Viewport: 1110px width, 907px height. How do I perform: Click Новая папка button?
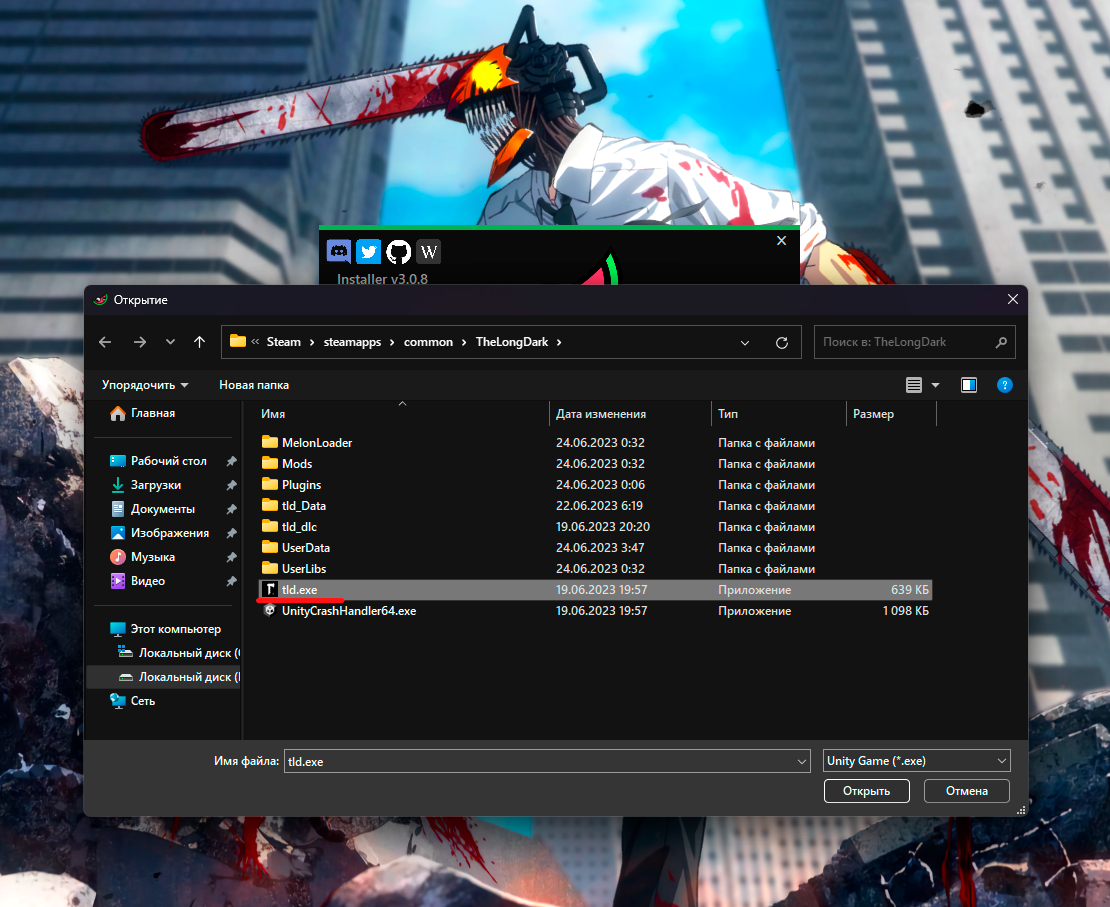[x=253, y=385]
